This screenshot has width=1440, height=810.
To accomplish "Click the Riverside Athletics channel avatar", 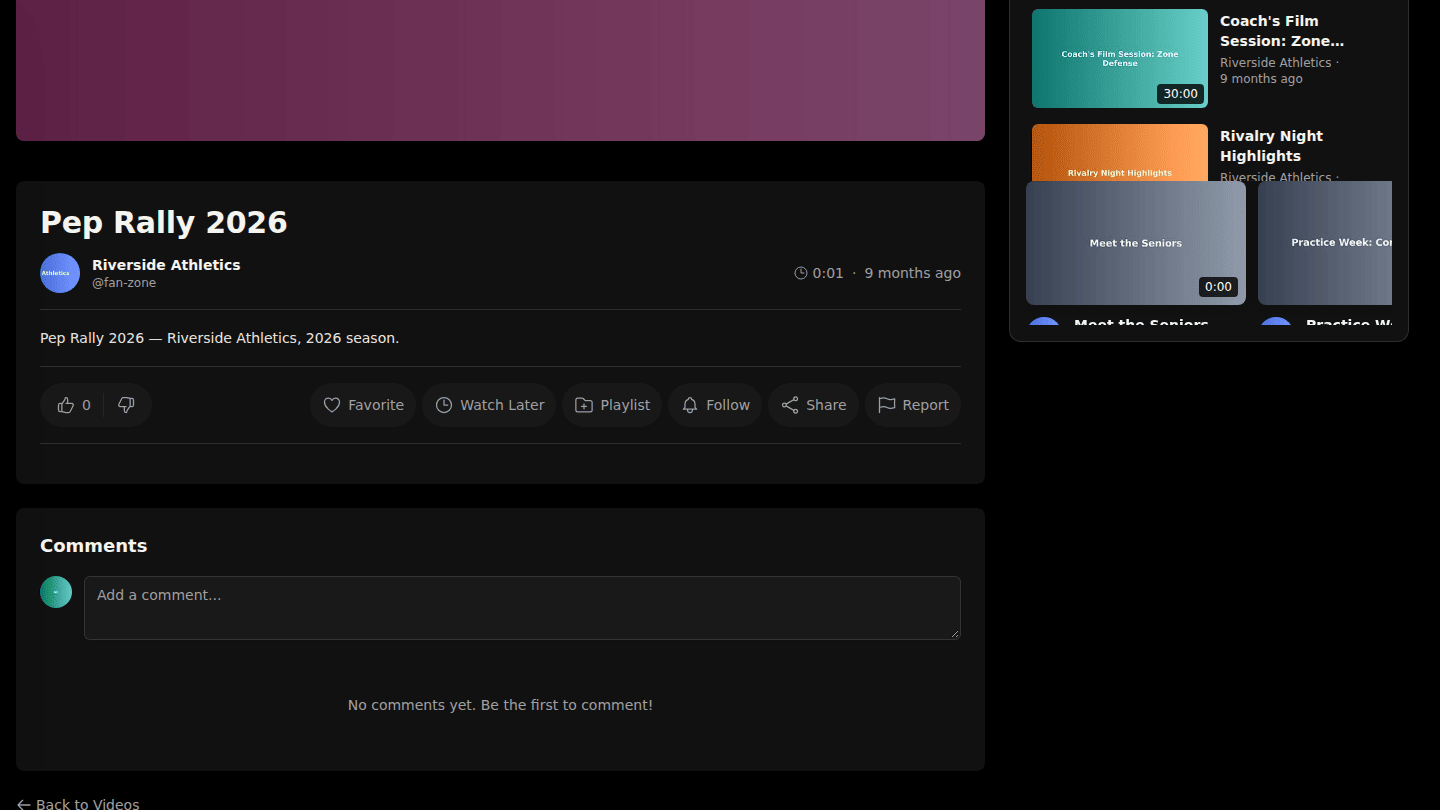I will coord(60,273).
